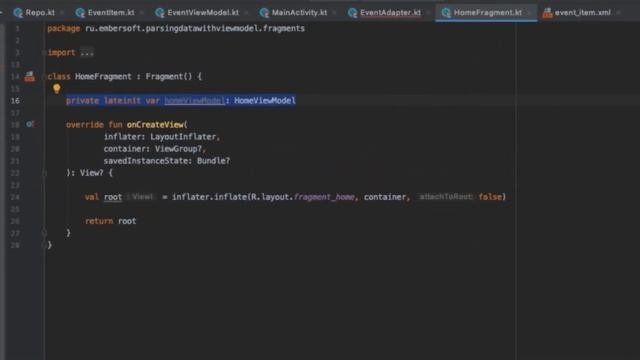Open the EventItem.kt tab

click(110, 13)
